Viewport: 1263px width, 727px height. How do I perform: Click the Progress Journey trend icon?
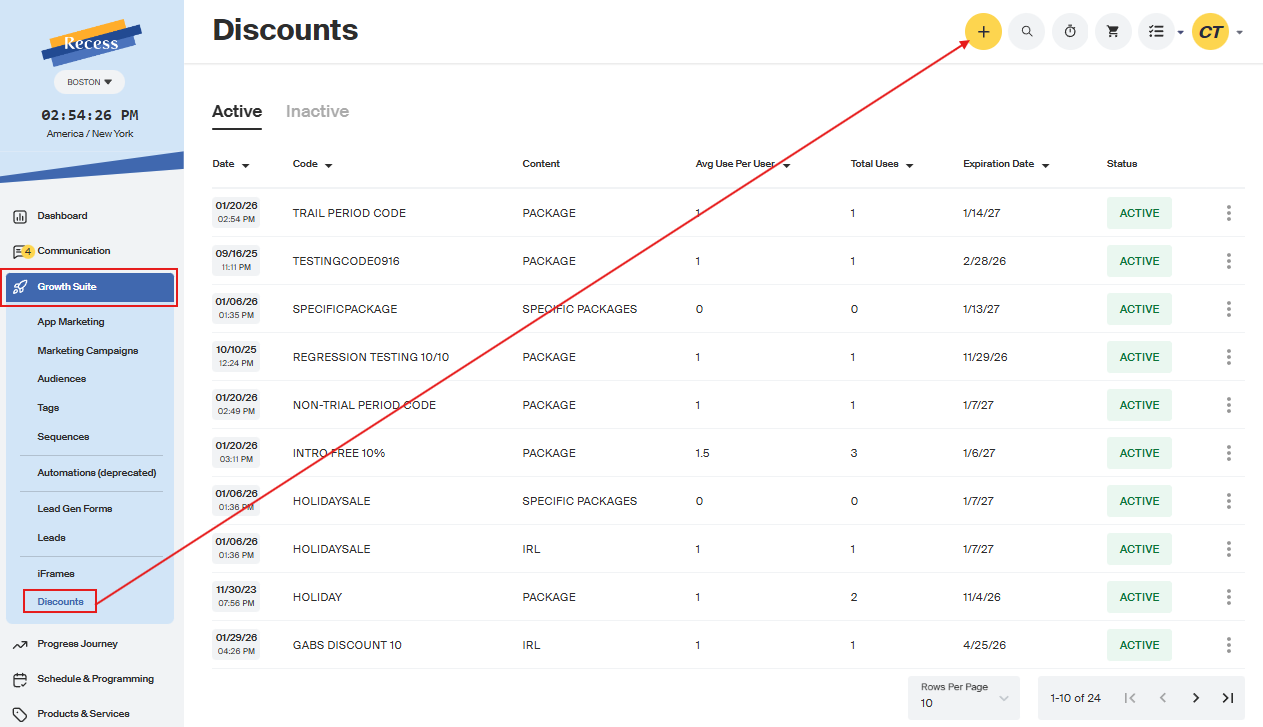pos(20,644)
